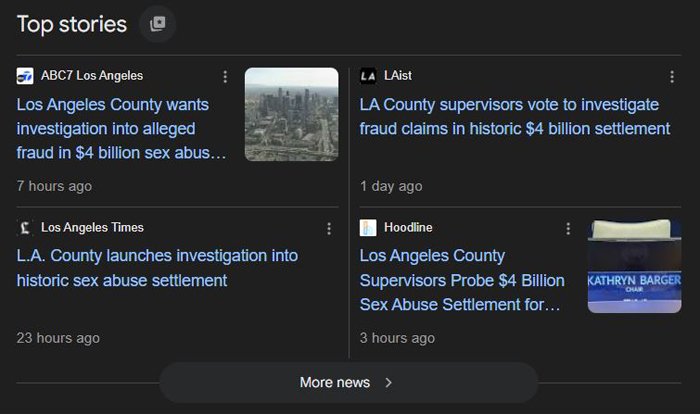Click the LAist source logo icon
The width and height of the screenshot is (700, 414).
point(368,76)
